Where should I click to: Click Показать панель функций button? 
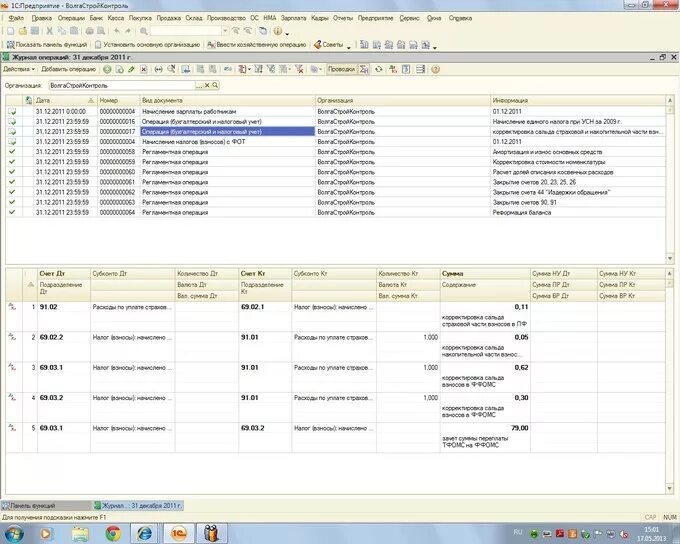tap(47, 45)
